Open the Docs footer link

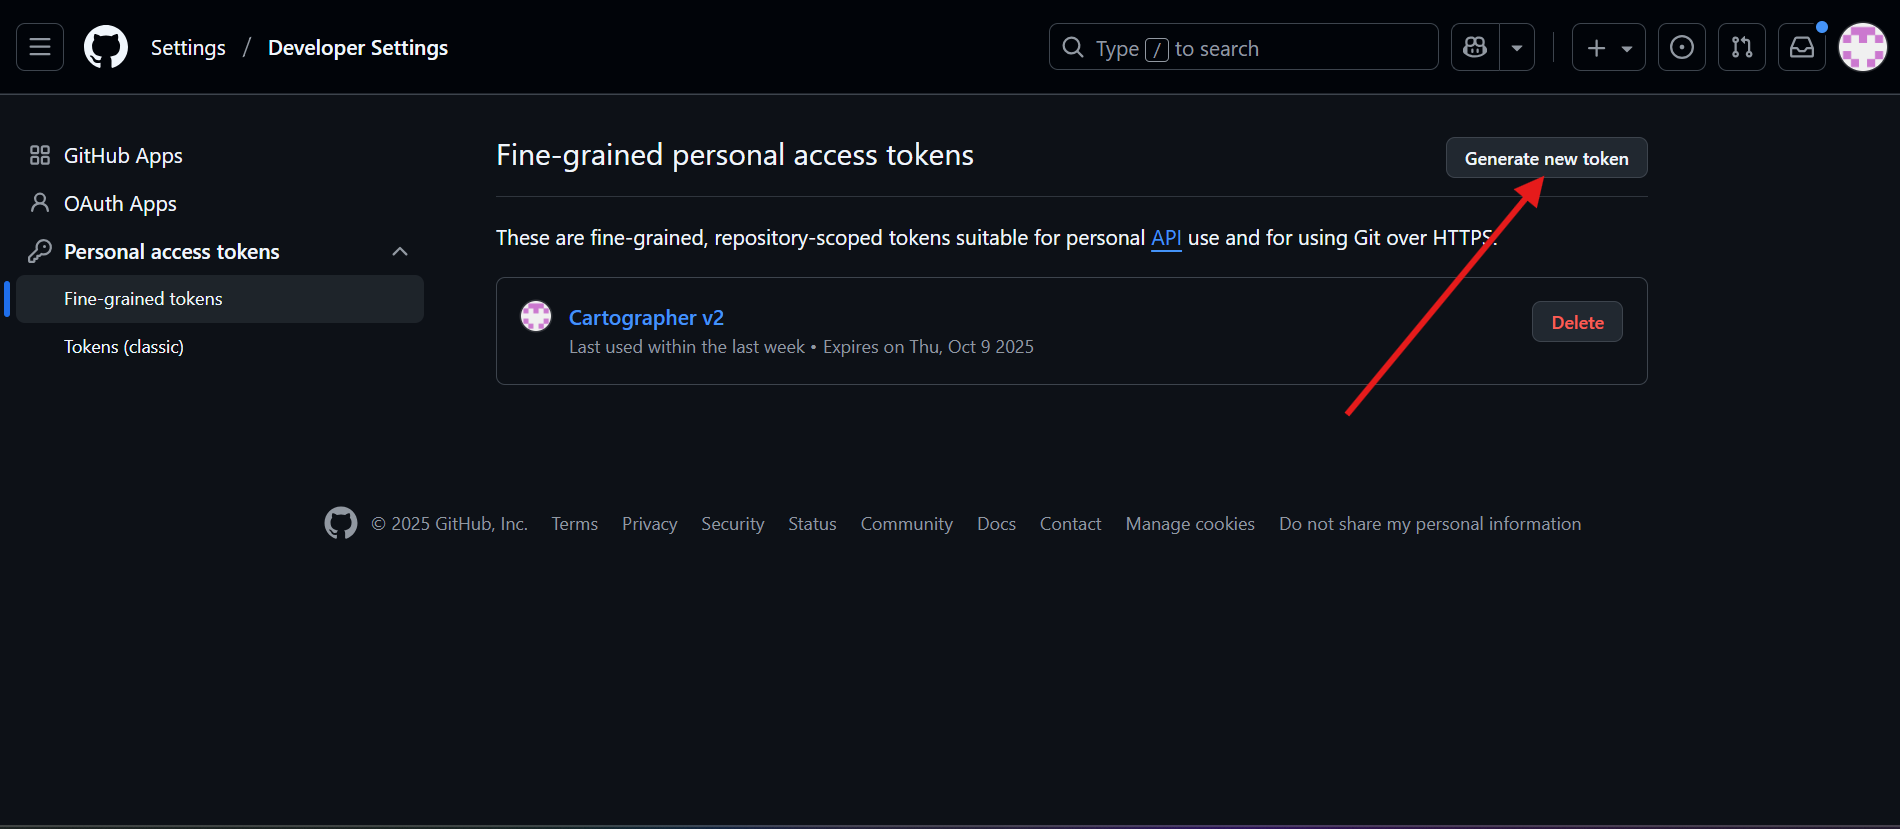pos(996,524)
